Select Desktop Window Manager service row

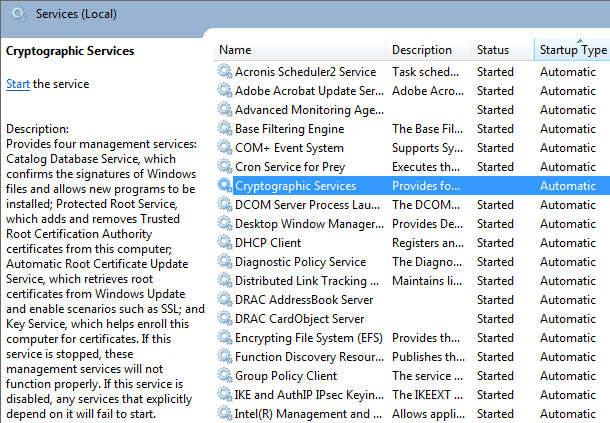[412, 224]
